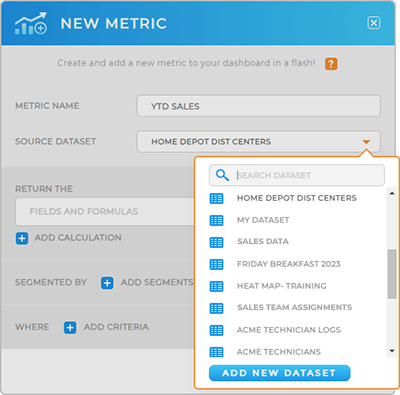
Task: Close the New Metric dialog
Action: [374, 23]
